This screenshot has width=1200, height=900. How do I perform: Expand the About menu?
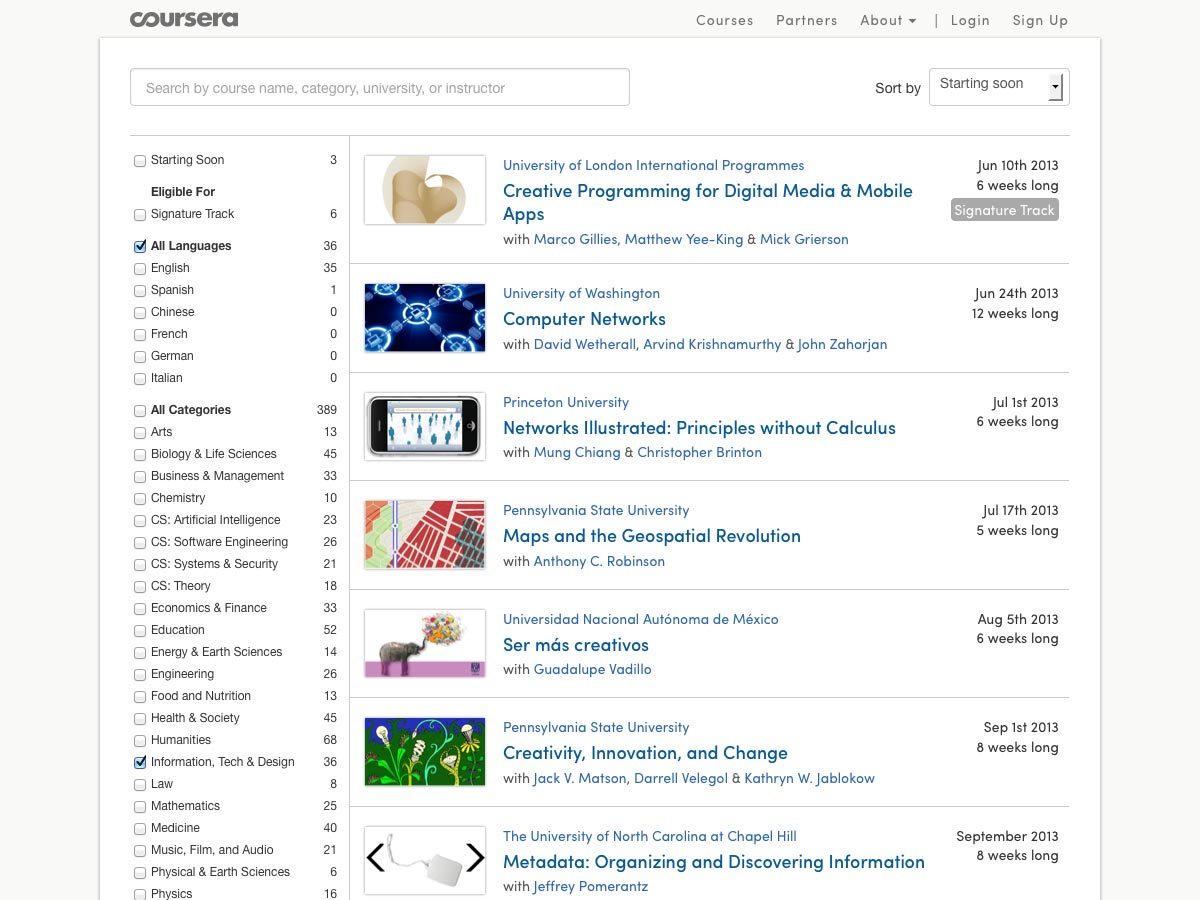point(887,20)
